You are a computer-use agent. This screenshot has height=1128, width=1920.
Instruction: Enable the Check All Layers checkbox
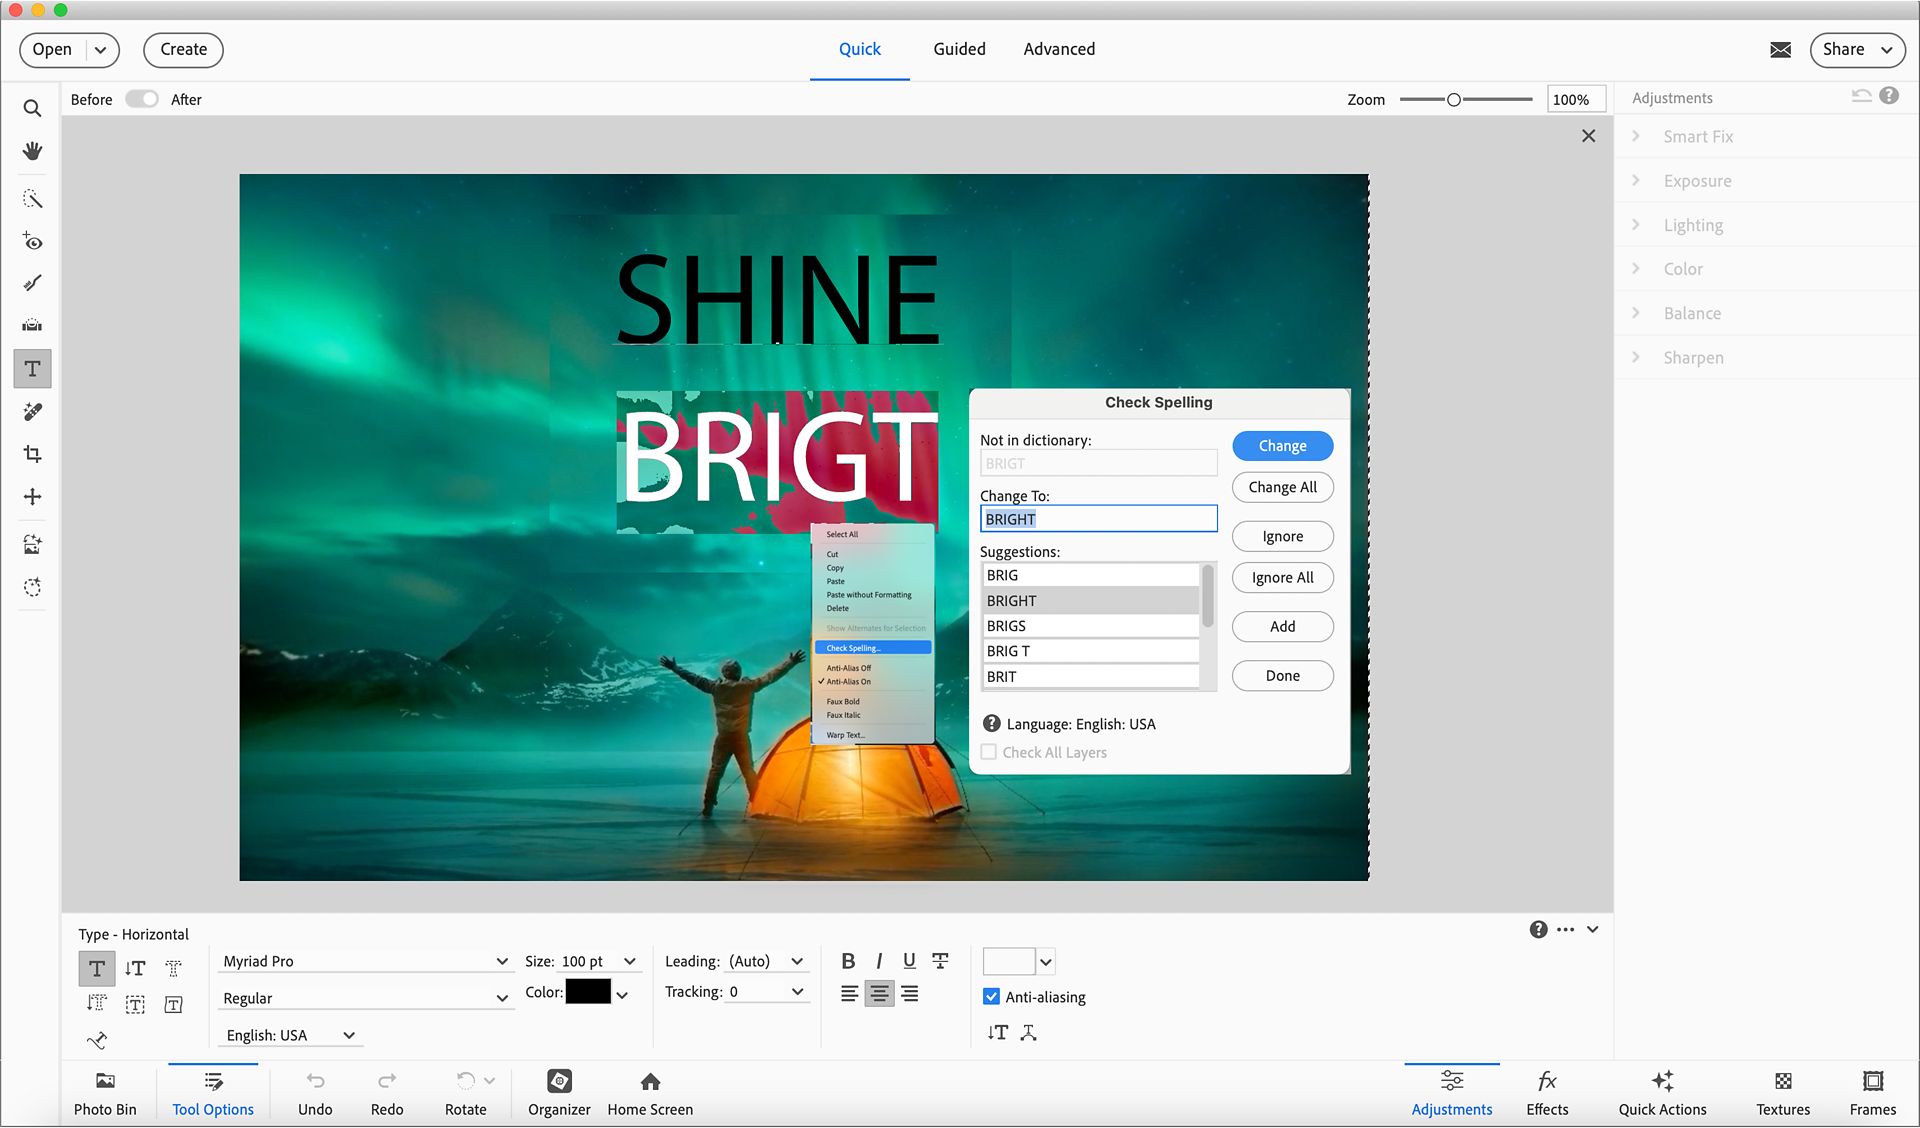pyautogui.click(x=988, y=752)
